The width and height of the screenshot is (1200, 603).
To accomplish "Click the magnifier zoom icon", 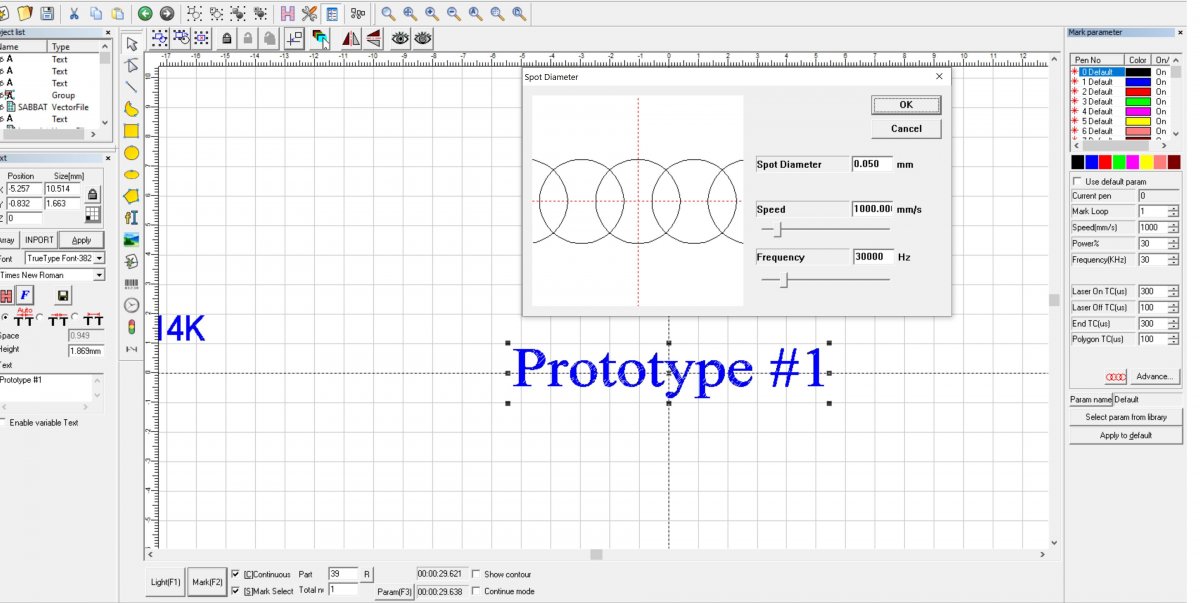I will point(388,13).
